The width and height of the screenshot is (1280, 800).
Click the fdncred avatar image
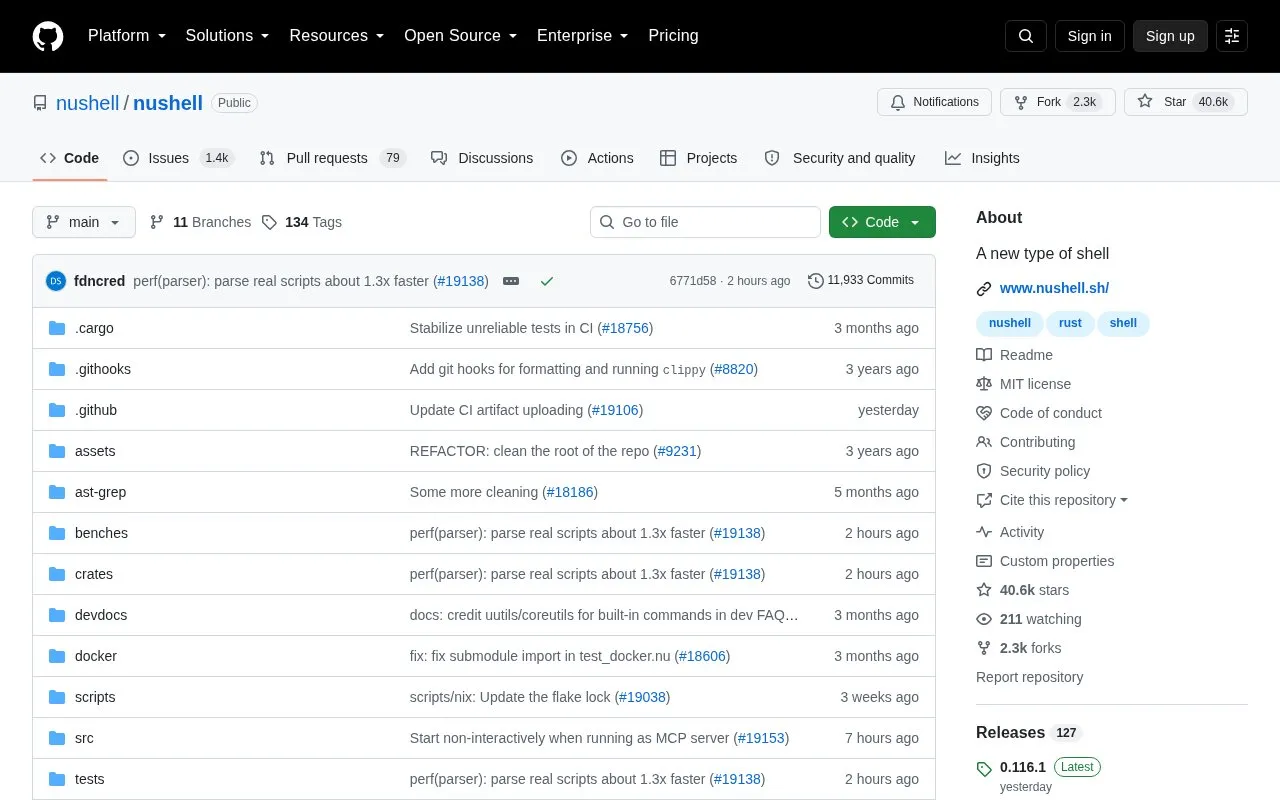pos(56,281)
